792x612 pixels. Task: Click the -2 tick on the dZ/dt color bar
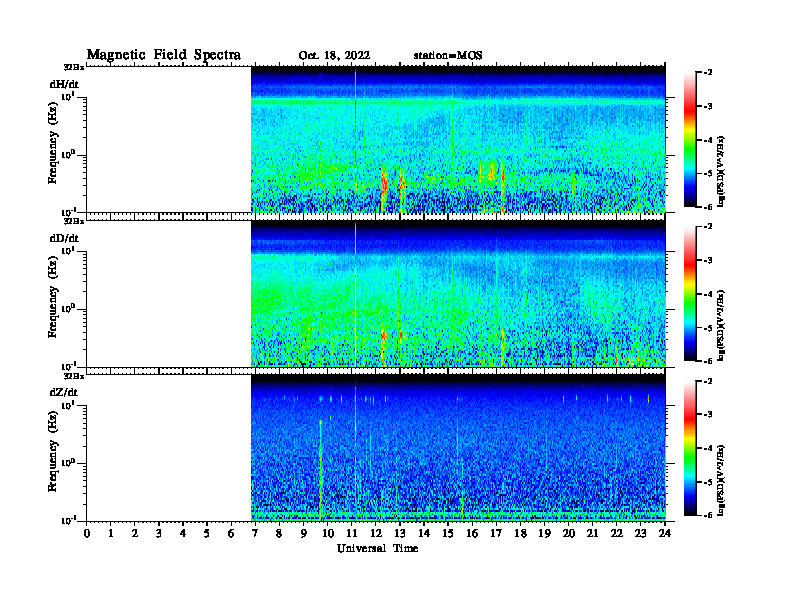tap(707, 381)
